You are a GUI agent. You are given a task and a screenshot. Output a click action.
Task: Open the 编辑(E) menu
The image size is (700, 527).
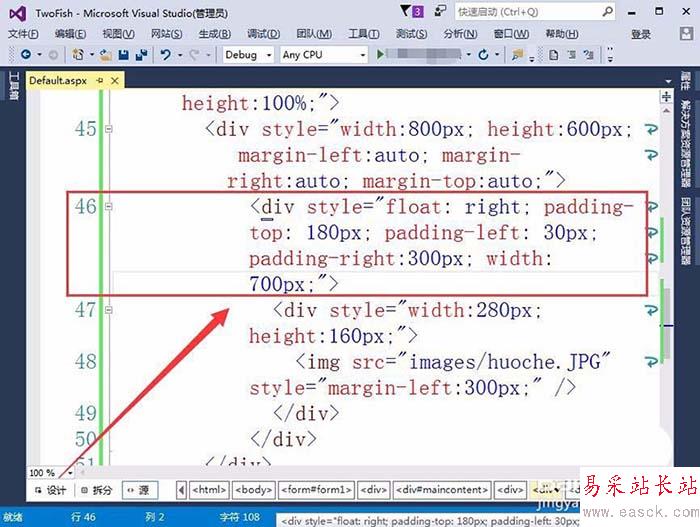70,34
